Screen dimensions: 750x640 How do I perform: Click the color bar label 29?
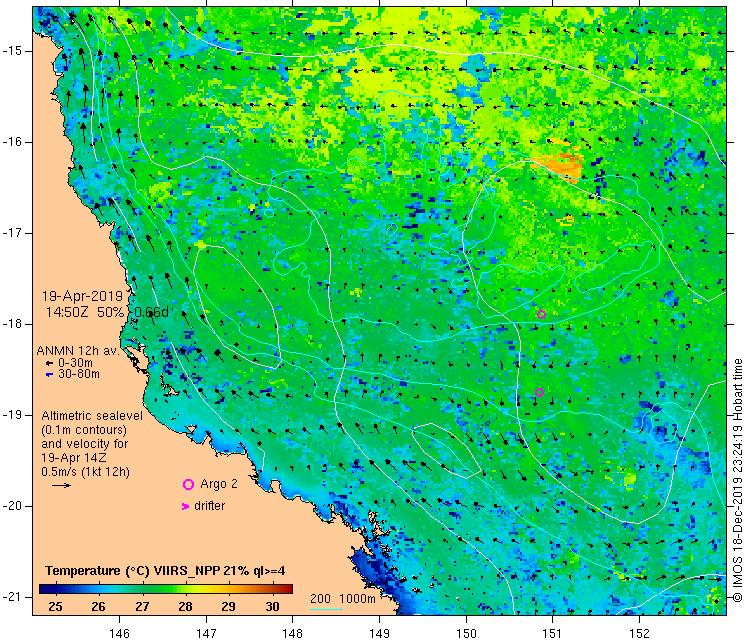tap(229, 607)
